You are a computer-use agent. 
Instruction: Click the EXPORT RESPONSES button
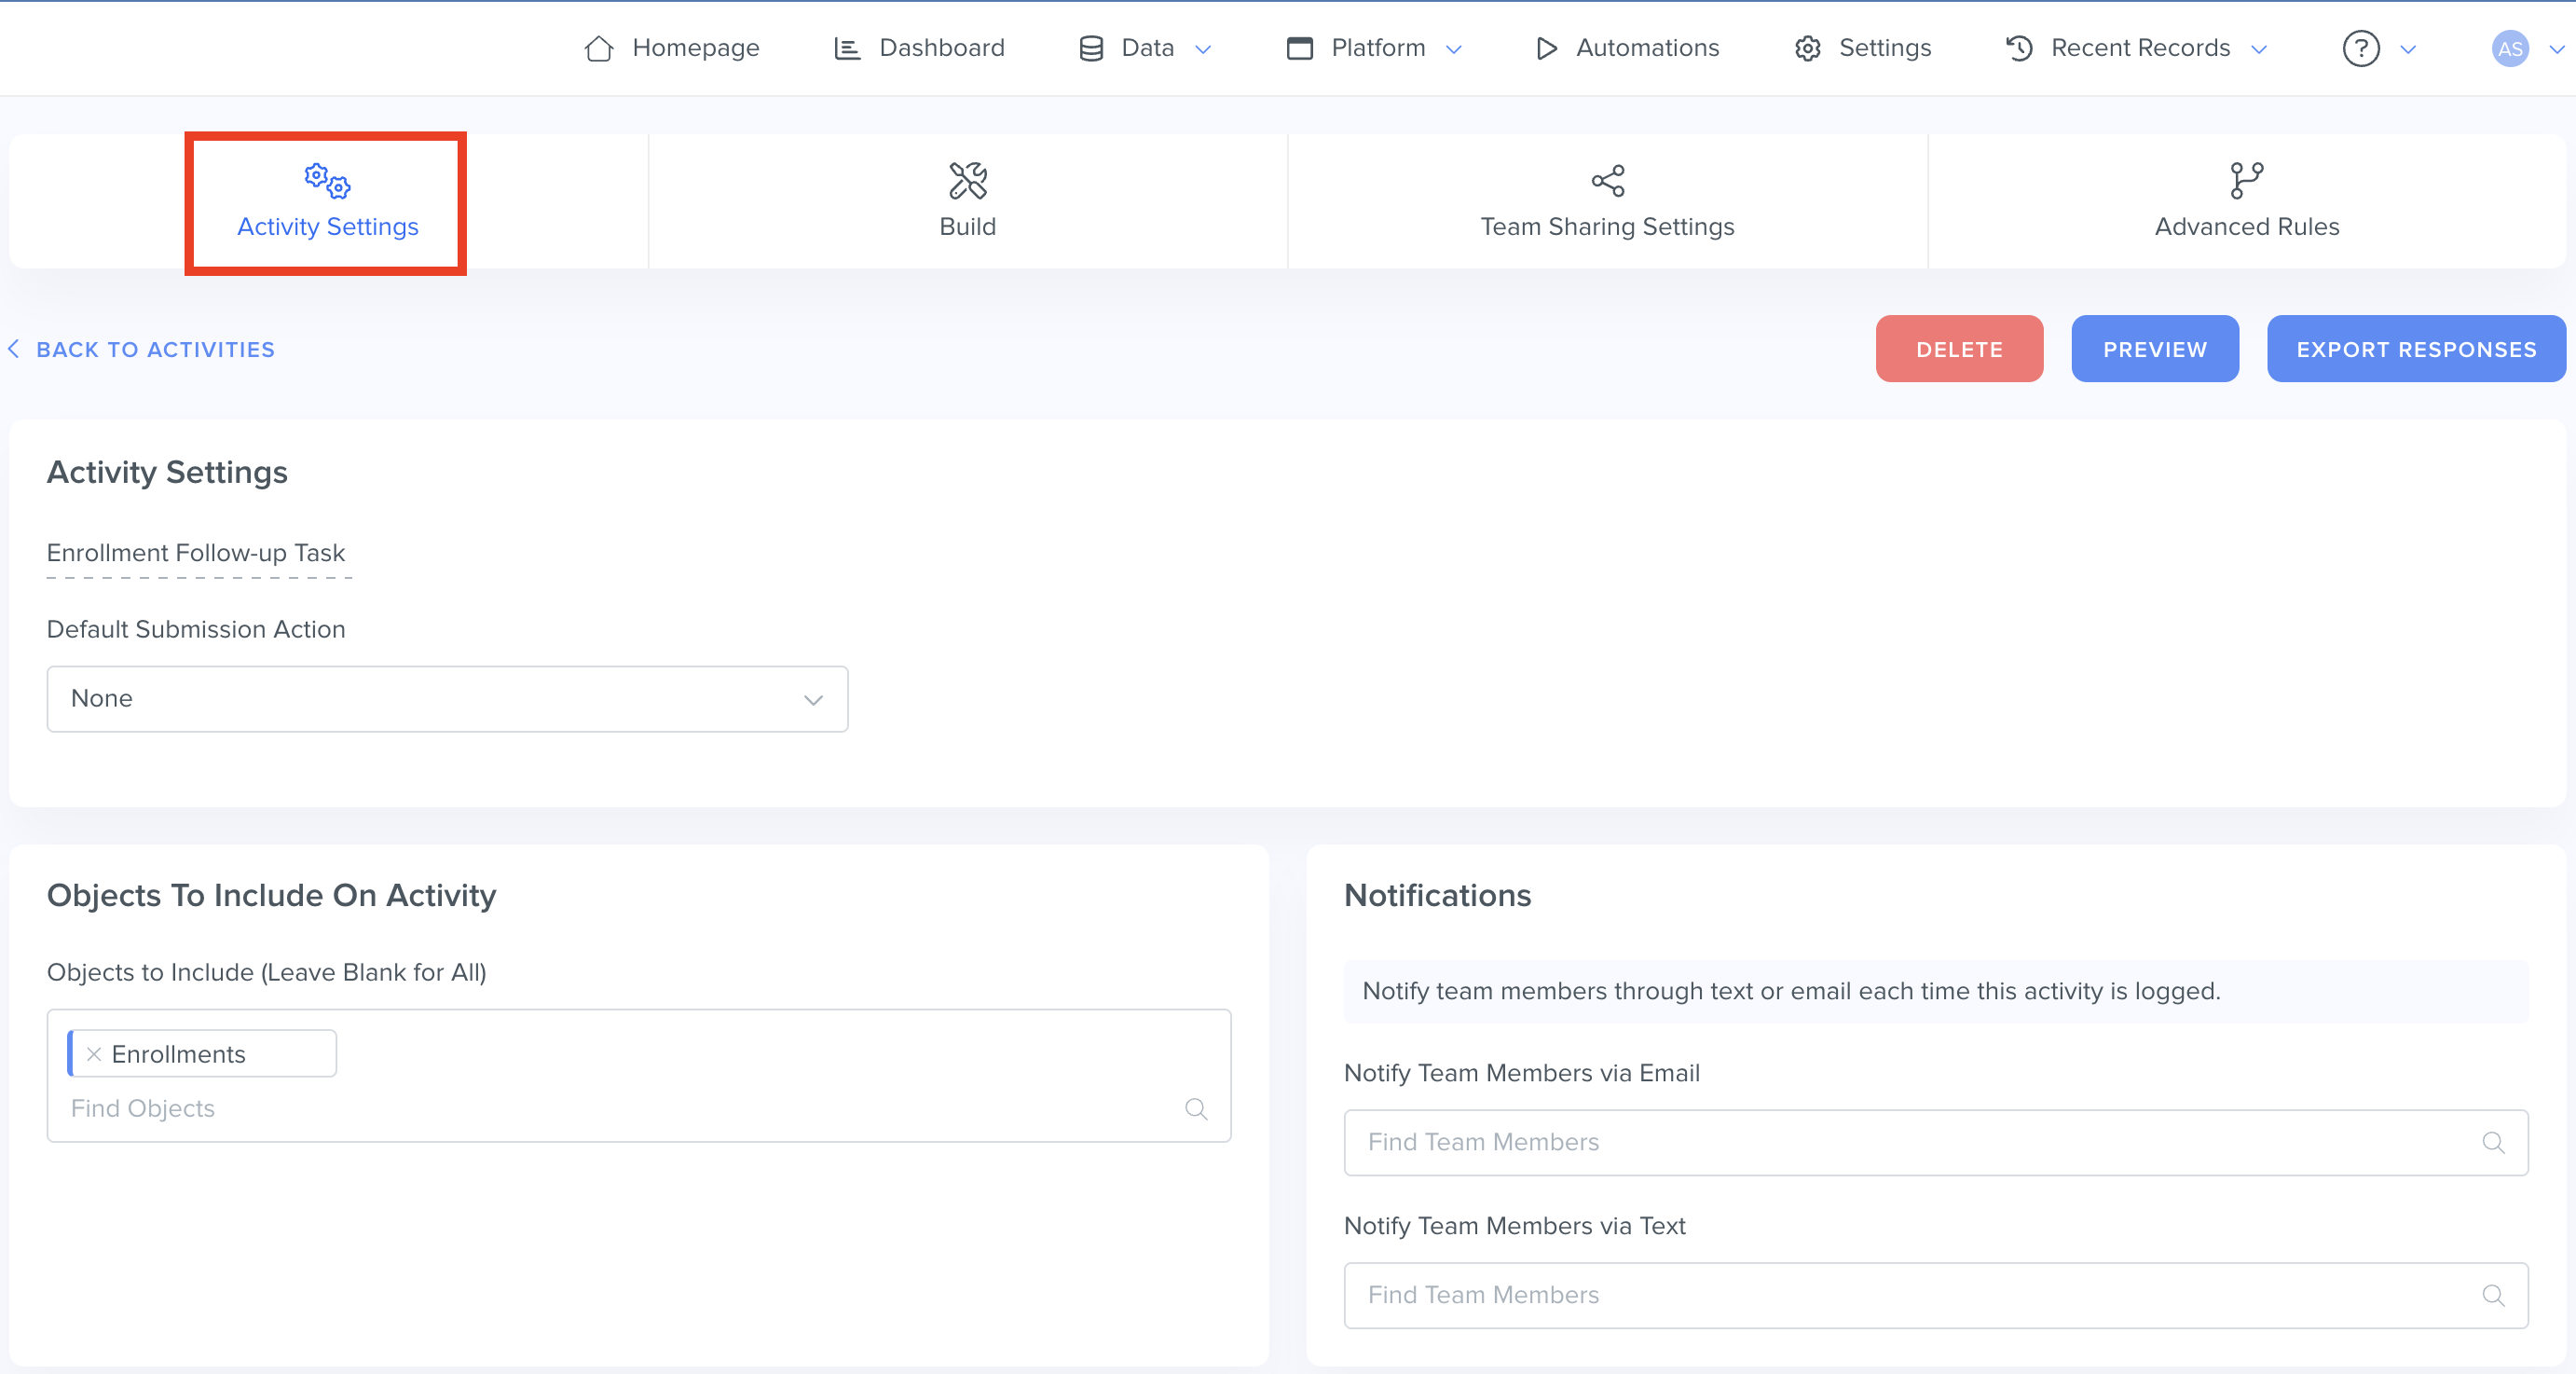coord(2415,349)
